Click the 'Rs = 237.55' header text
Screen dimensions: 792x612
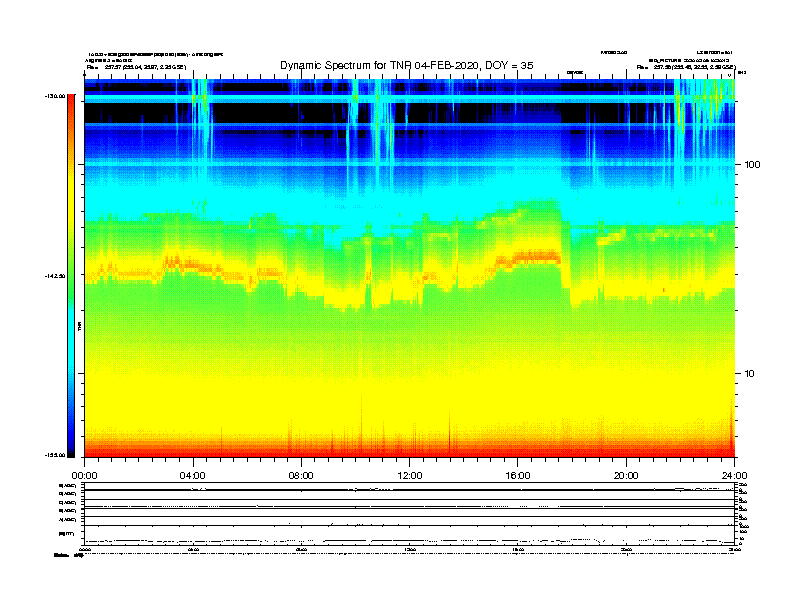[x=686, y=67]
